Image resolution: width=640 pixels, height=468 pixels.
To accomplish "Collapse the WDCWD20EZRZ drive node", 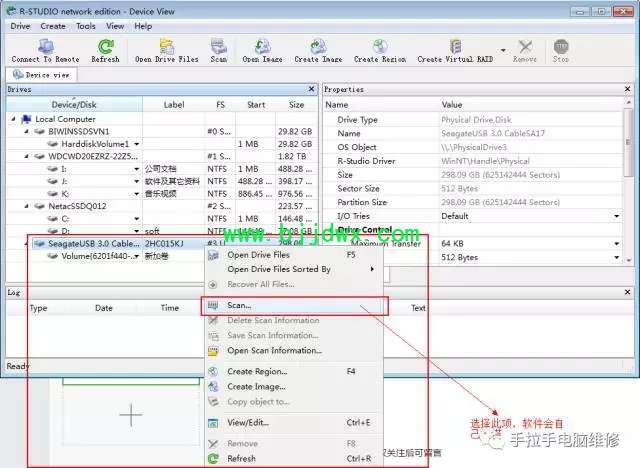I will [x=27, y=156].
